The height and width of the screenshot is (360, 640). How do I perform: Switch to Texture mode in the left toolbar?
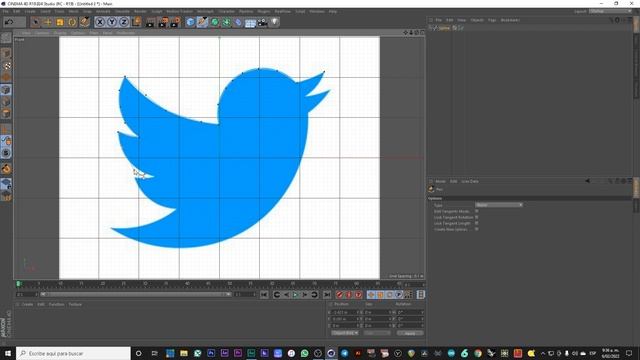(7, 66)
